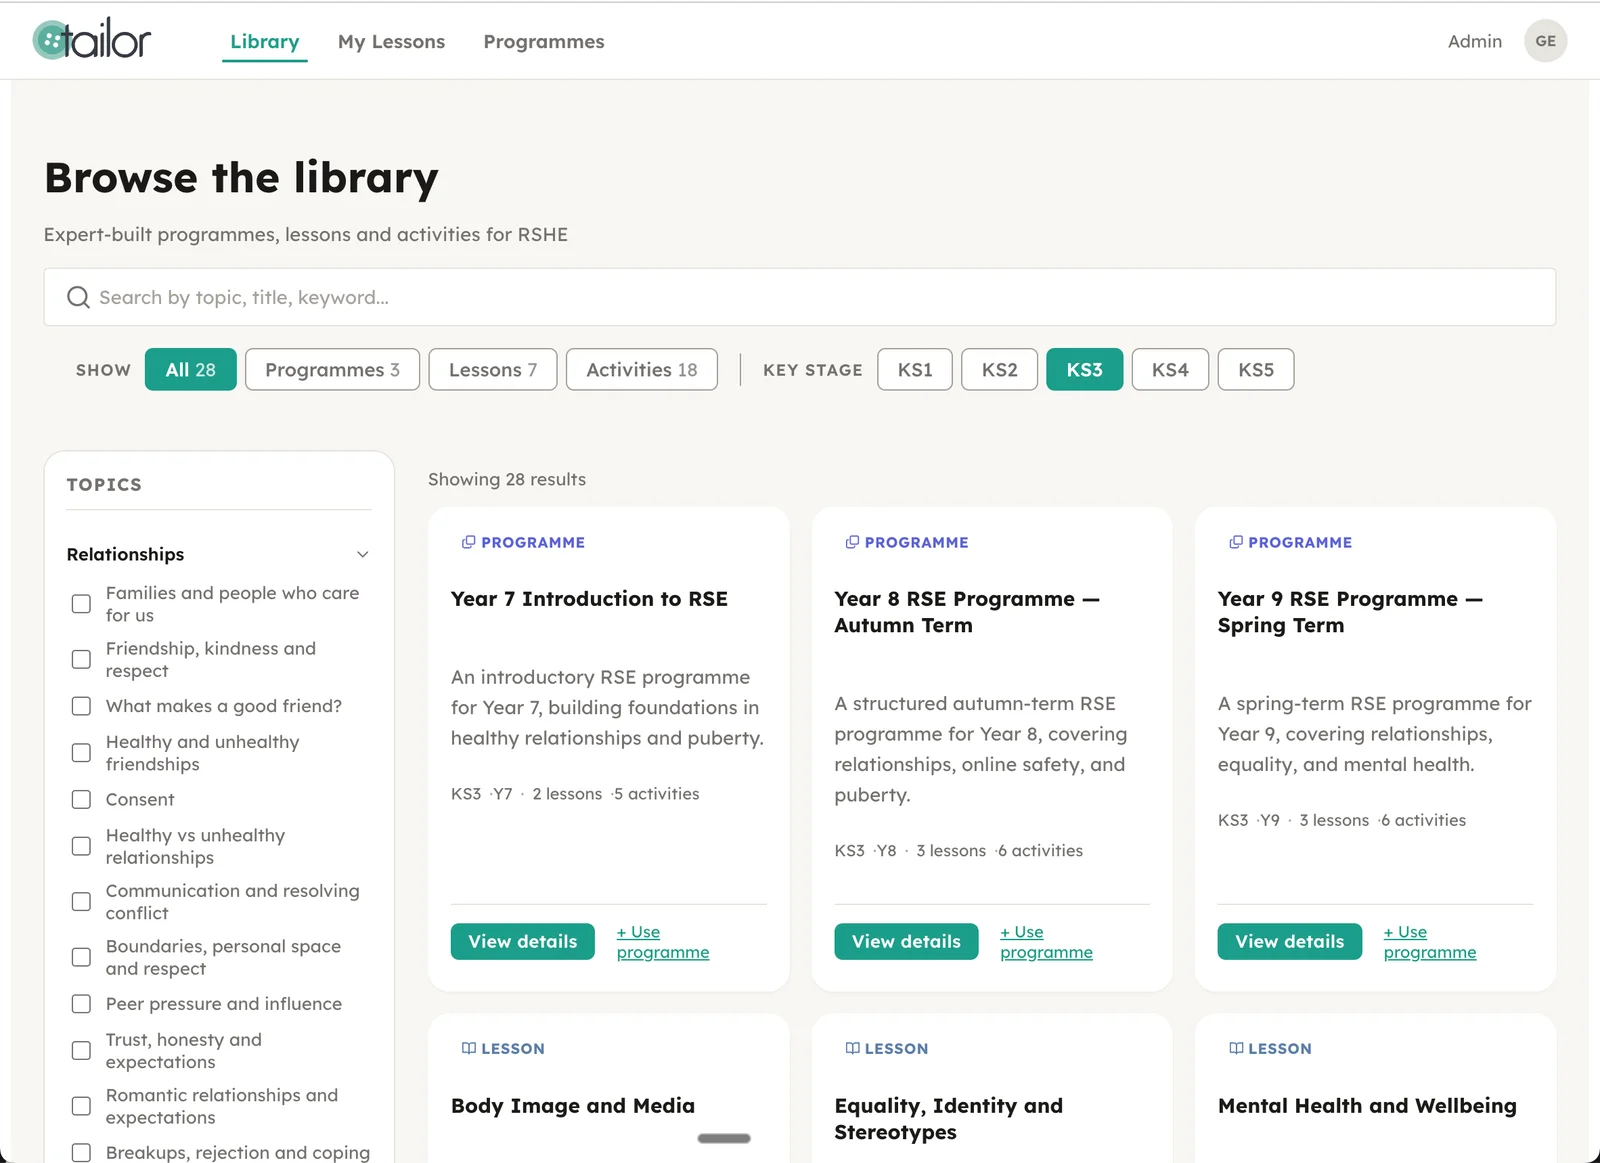Click the lesson icon on Body Image and Media card

tap(468, 1048)
